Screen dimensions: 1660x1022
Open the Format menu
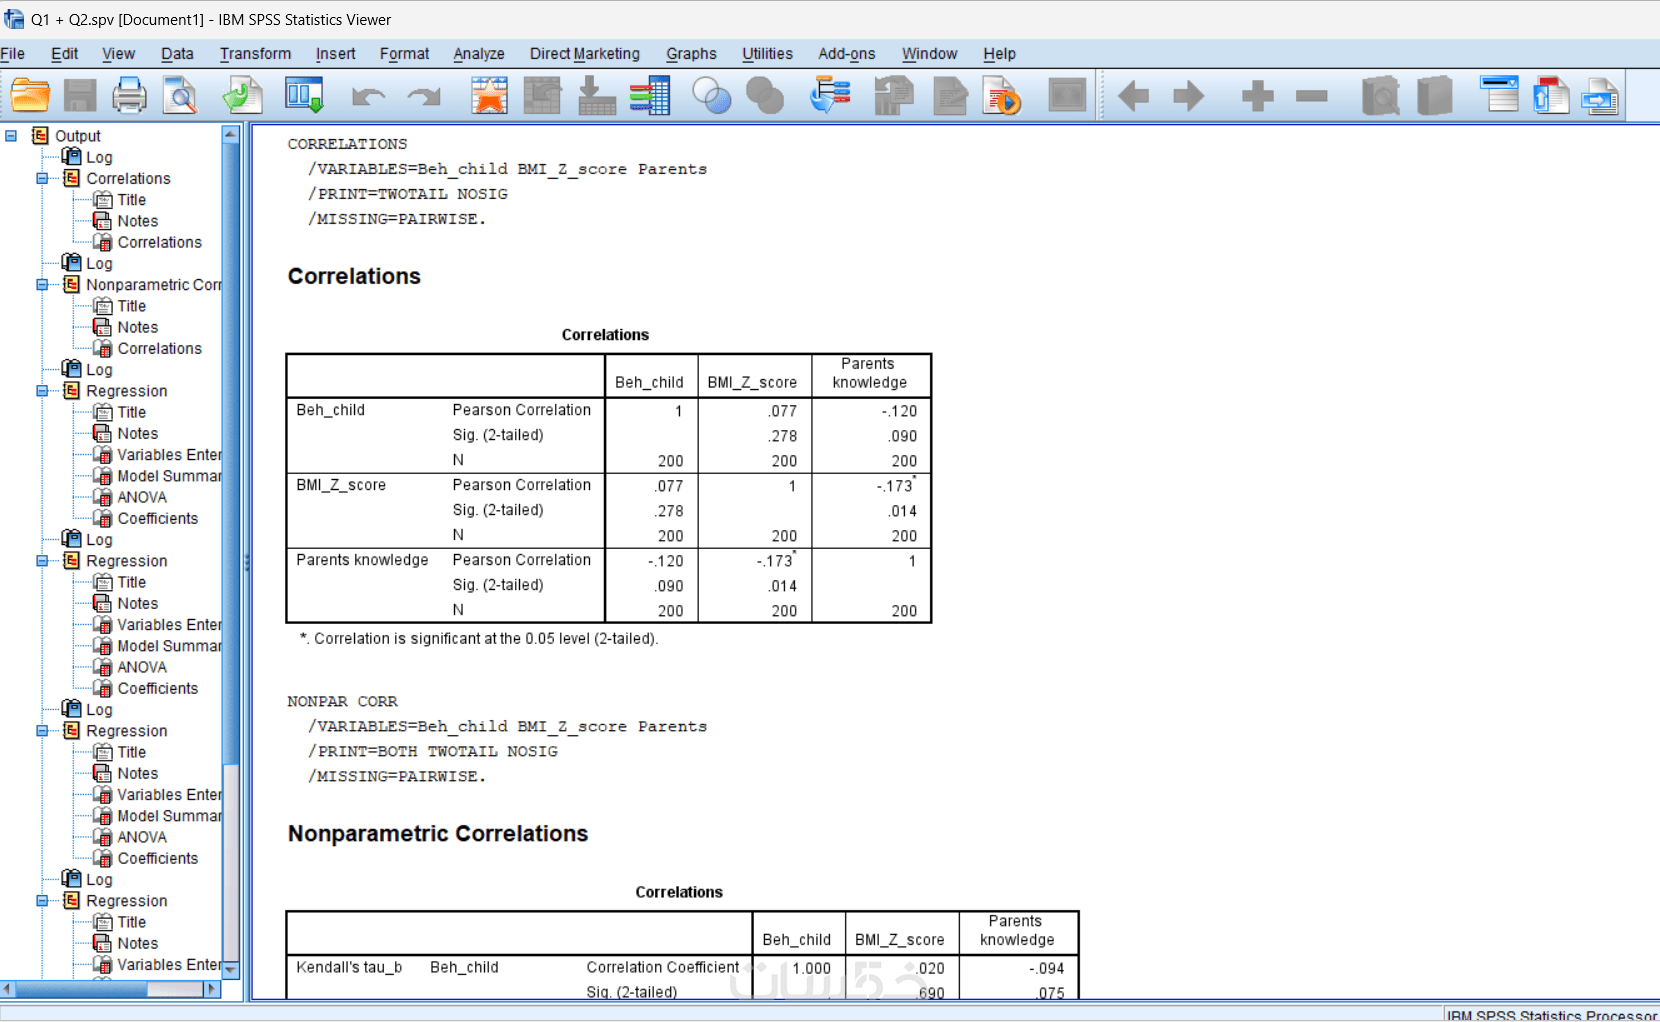(404, 54)
